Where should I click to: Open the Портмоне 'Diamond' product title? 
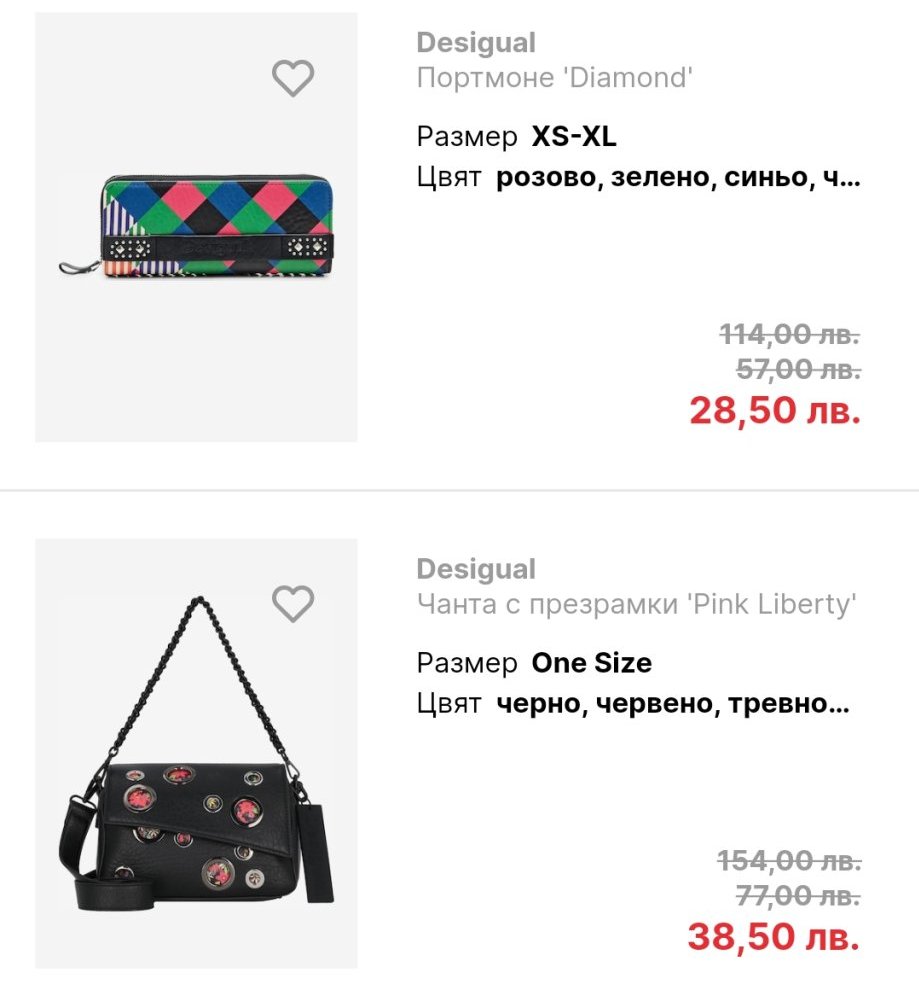click(x=554, y=78)
